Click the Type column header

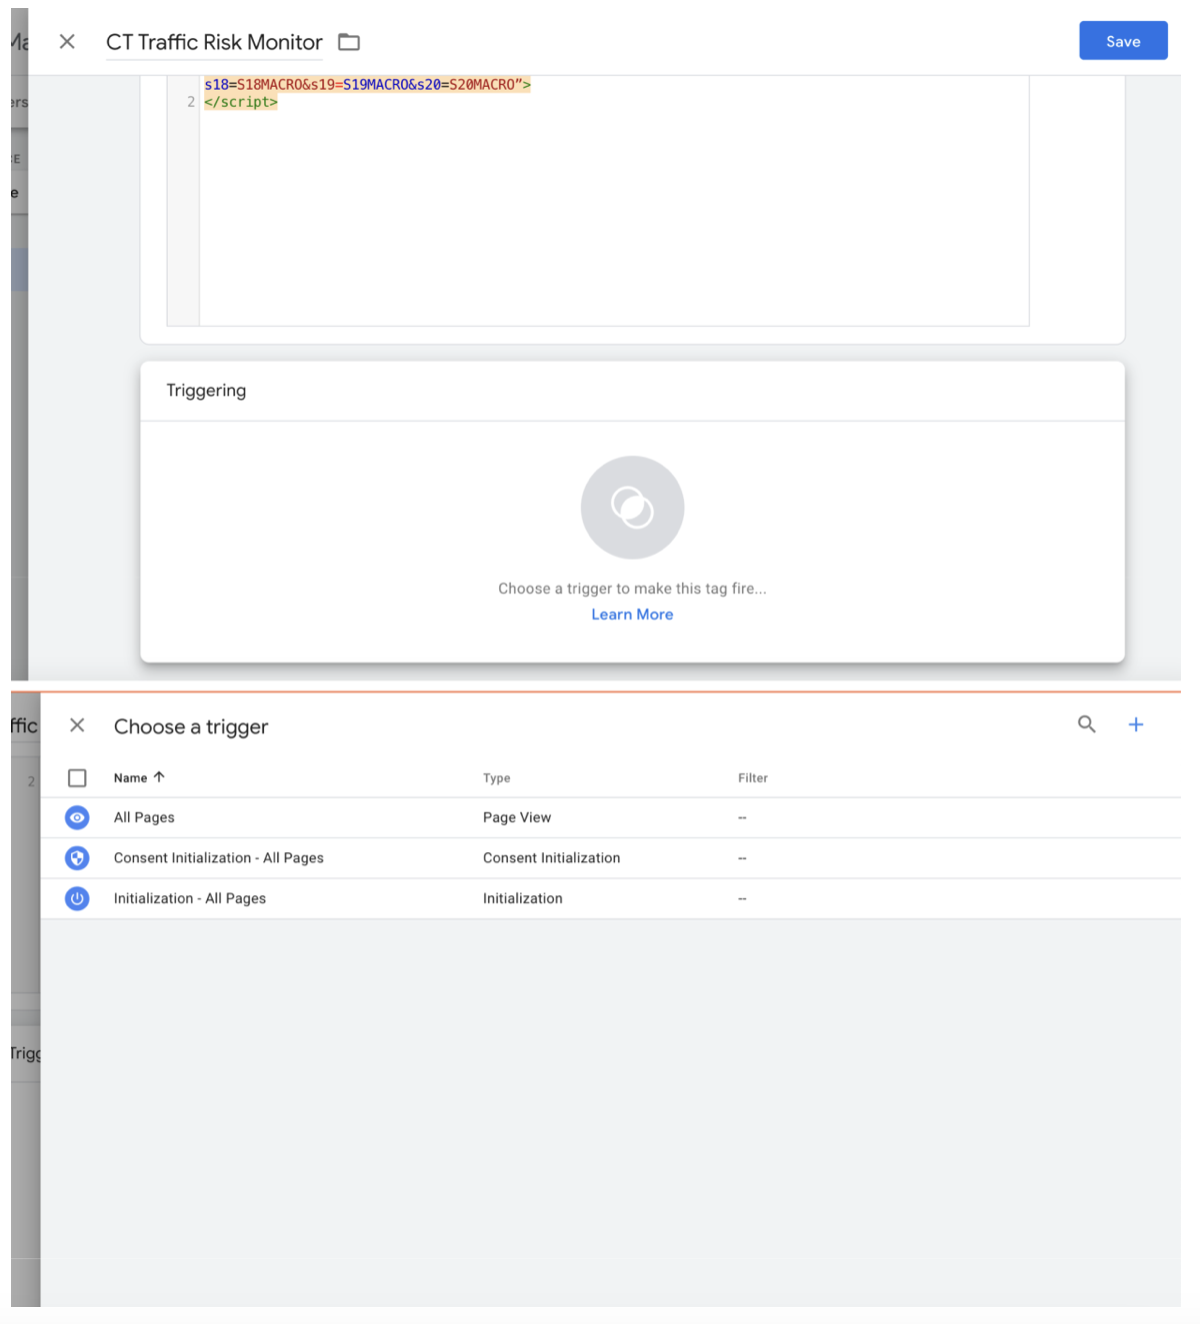497,778
